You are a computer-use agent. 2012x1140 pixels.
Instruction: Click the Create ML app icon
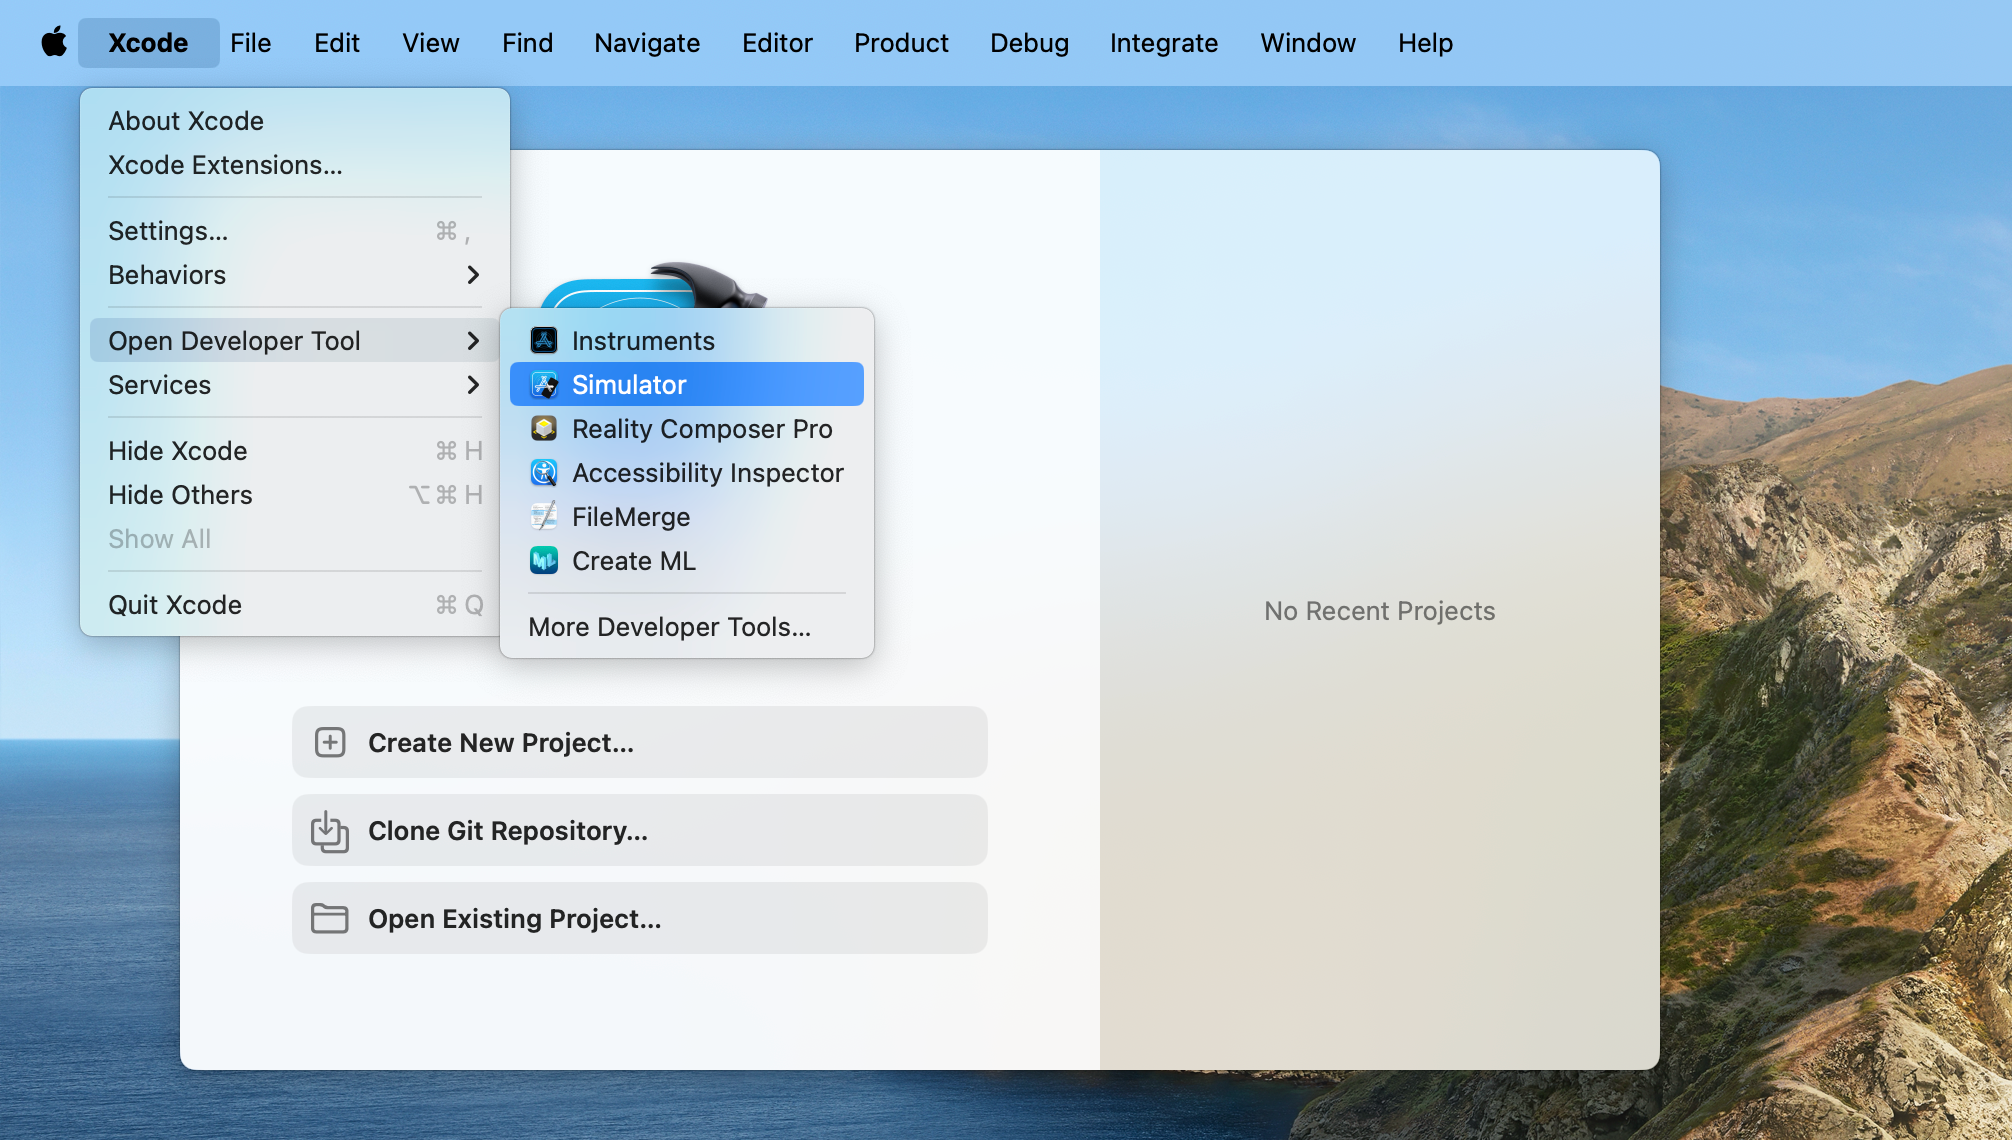coord(544,561)
